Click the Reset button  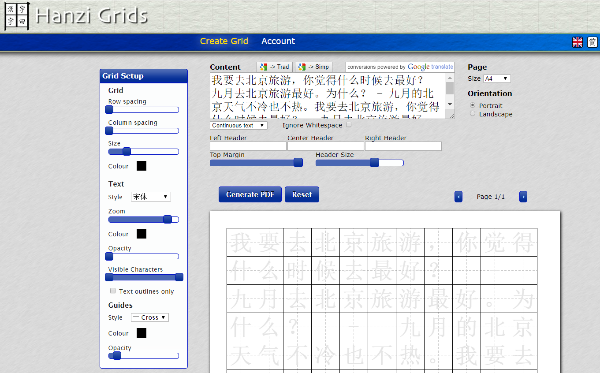(302, 194)
